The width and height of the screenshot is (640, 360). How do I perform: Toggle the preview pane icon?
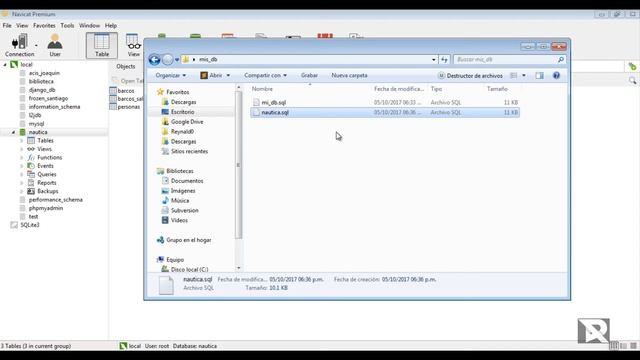(x=539, y=76)
